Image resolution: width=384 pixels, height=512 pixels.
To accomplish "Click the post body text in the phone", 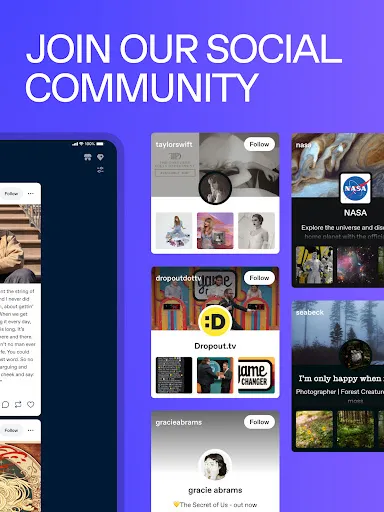I will (x=17, y=337).
